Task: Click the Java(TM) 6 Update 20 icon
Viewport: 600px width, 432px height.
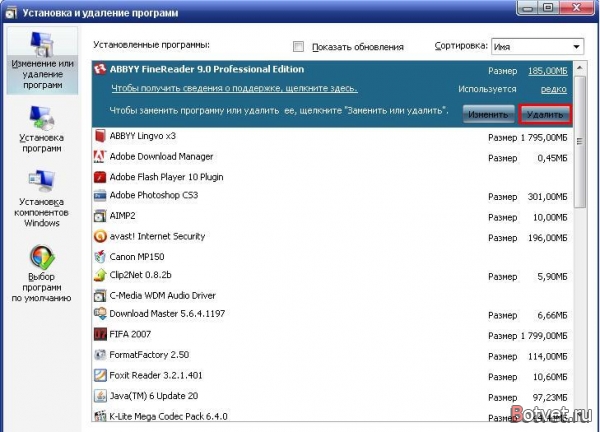Action: pyautogui.click(x=100, y=396)
